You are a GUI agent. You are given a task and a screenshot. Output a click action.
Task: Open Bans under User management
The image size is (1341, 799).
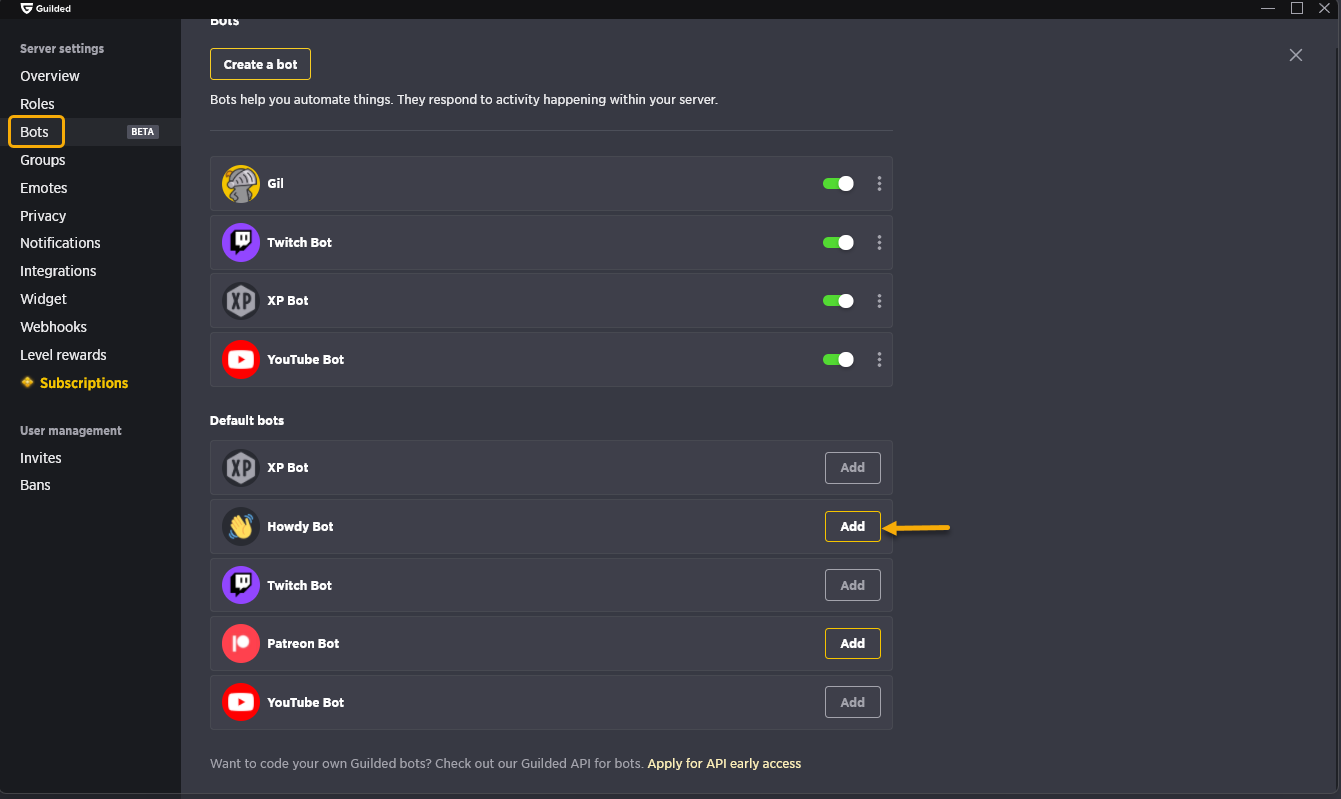click(35, 485)
